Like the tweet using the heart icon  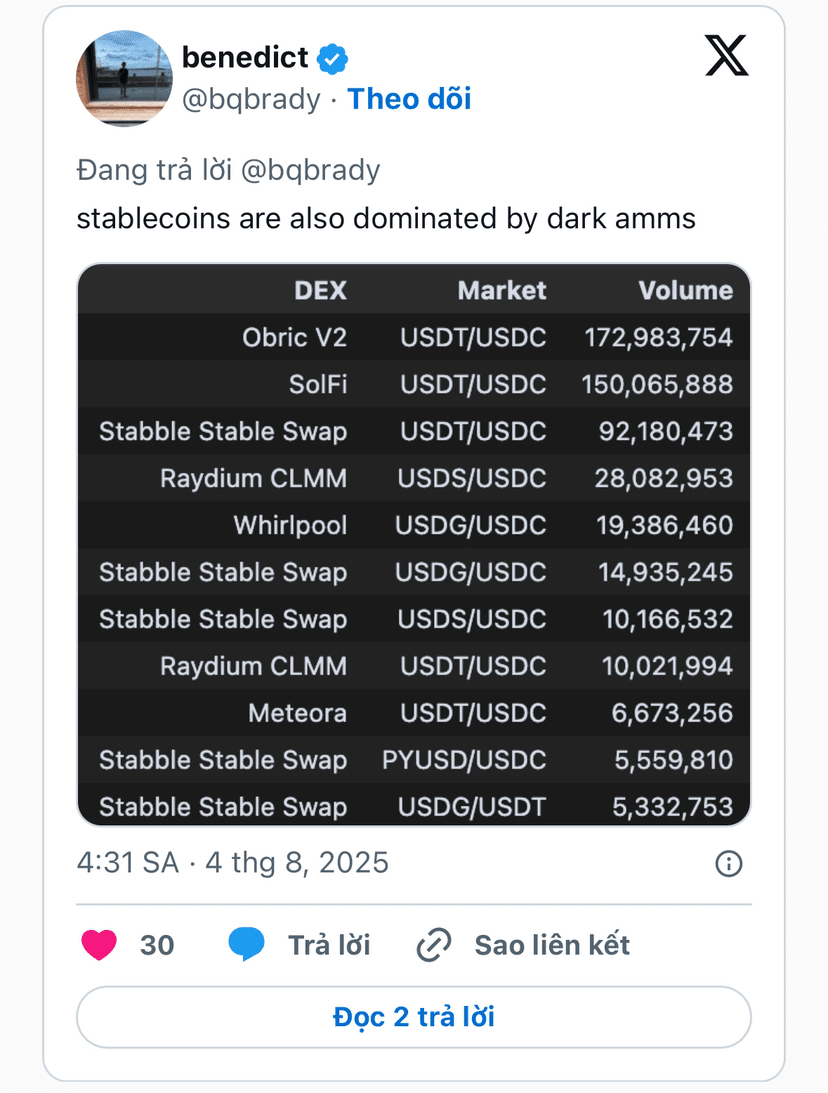click(x=99, y=945)
